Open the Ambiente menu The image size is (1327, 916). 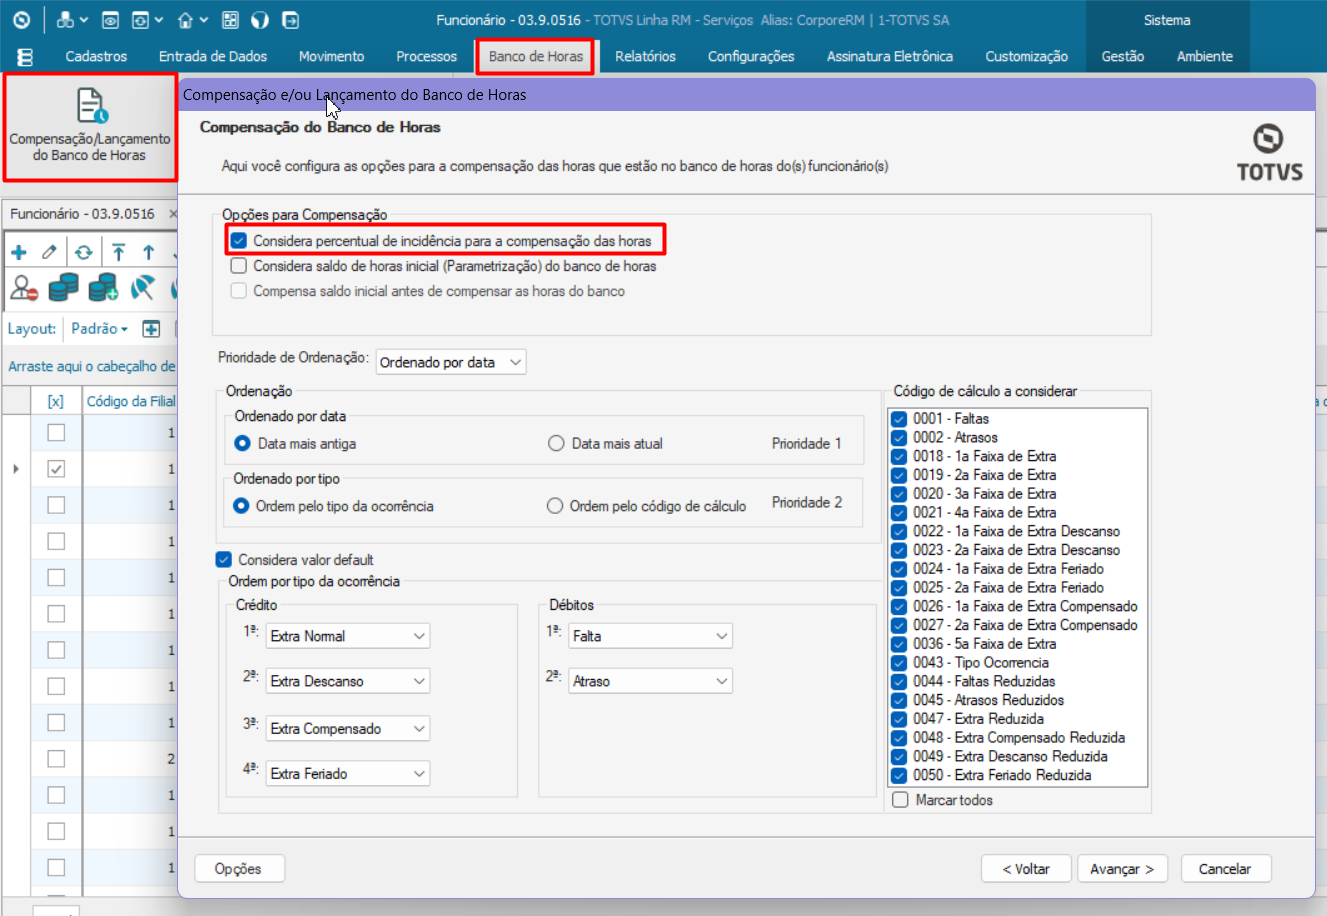tap(1205, 57)
